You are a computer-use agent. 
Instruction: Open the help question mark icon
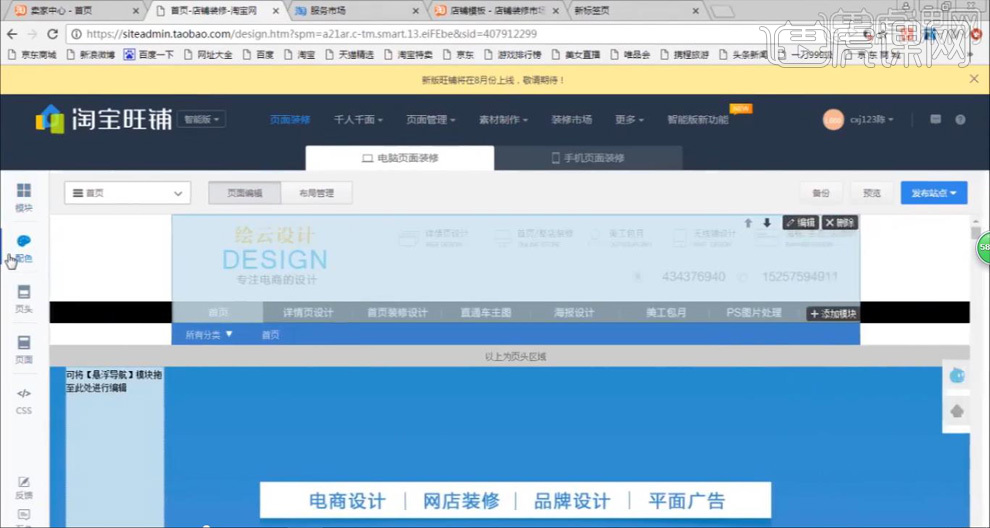click(x=960, y=119)
